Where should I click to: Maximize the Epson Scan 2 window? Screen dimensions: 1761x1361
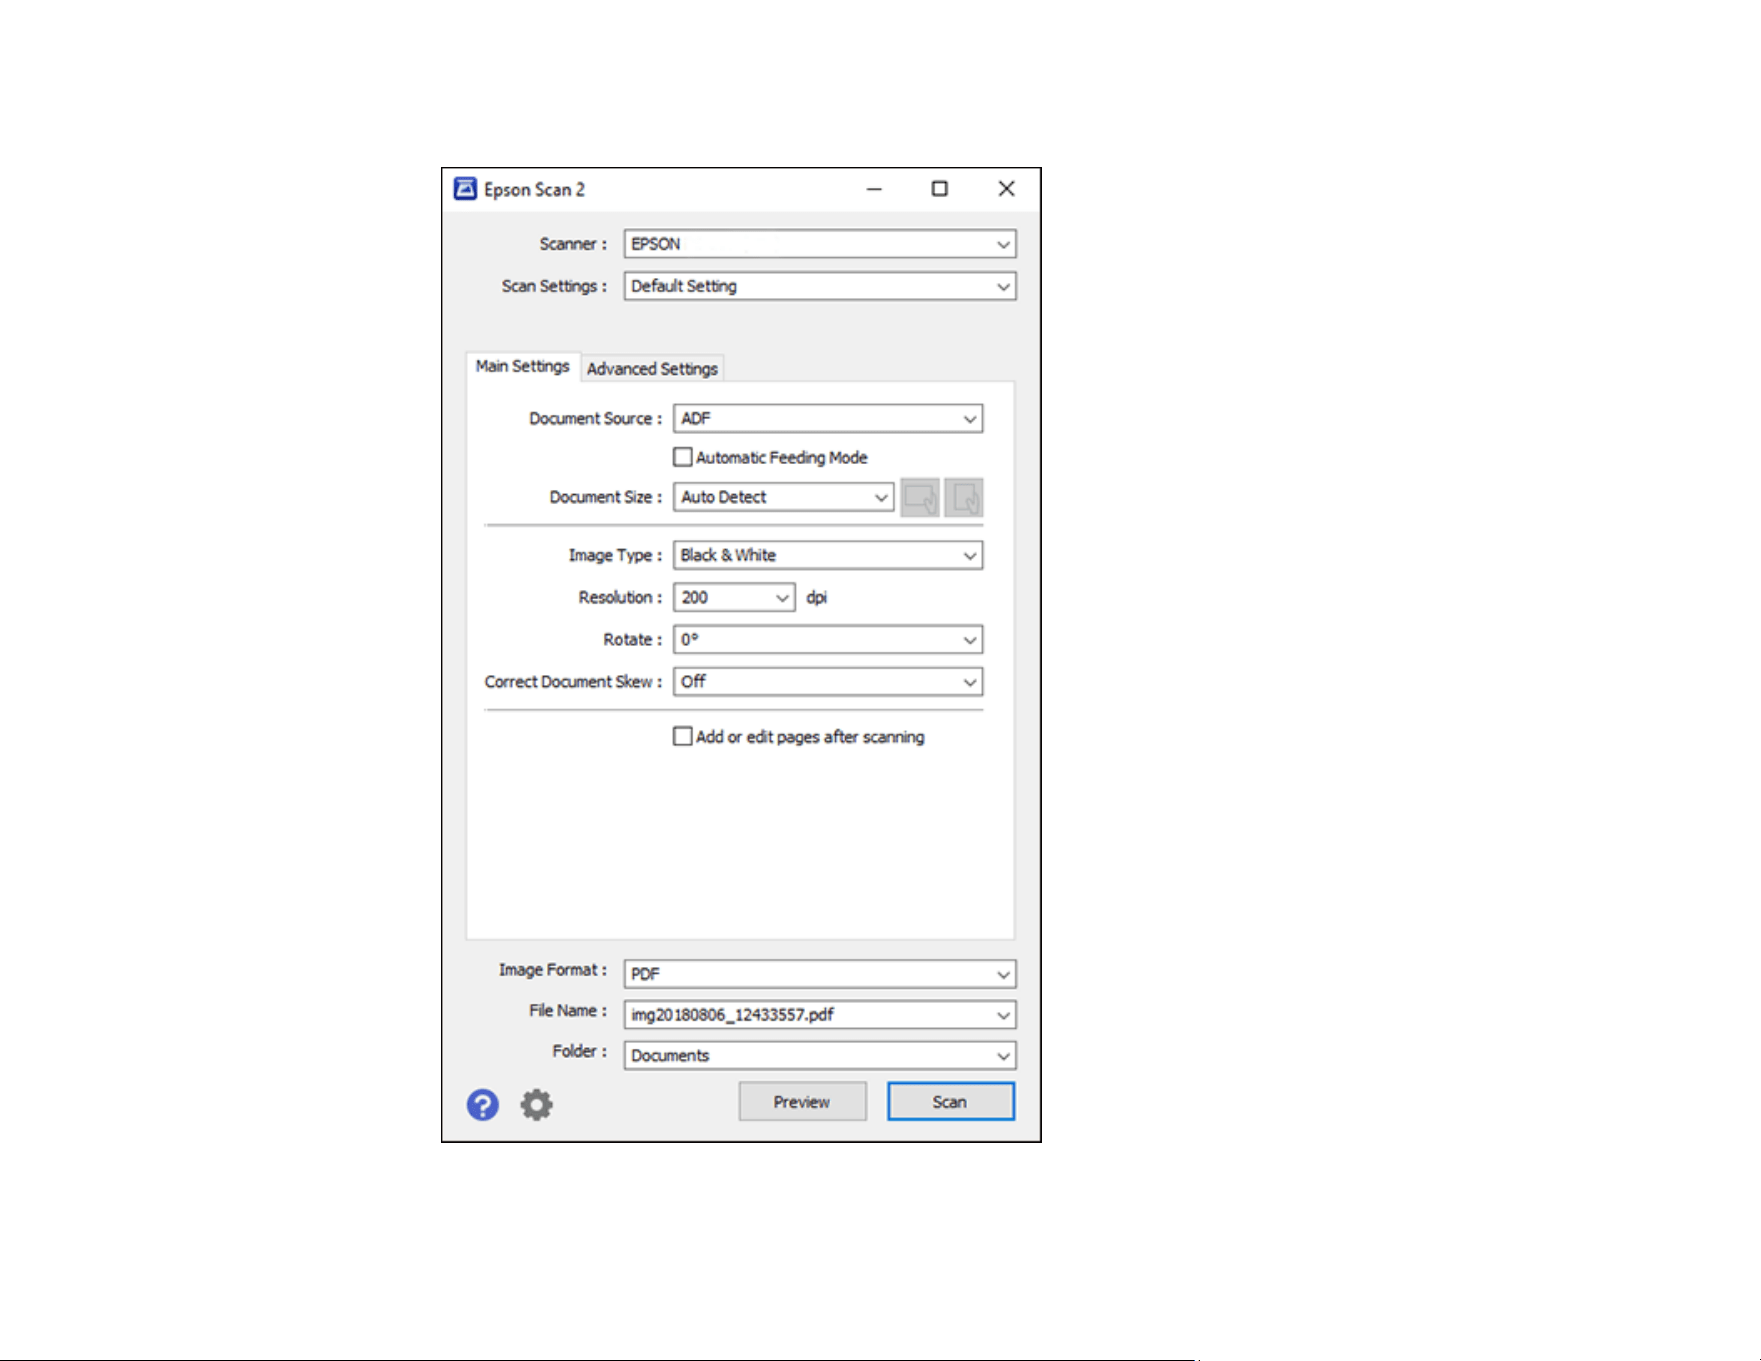[x=940, y=189]
